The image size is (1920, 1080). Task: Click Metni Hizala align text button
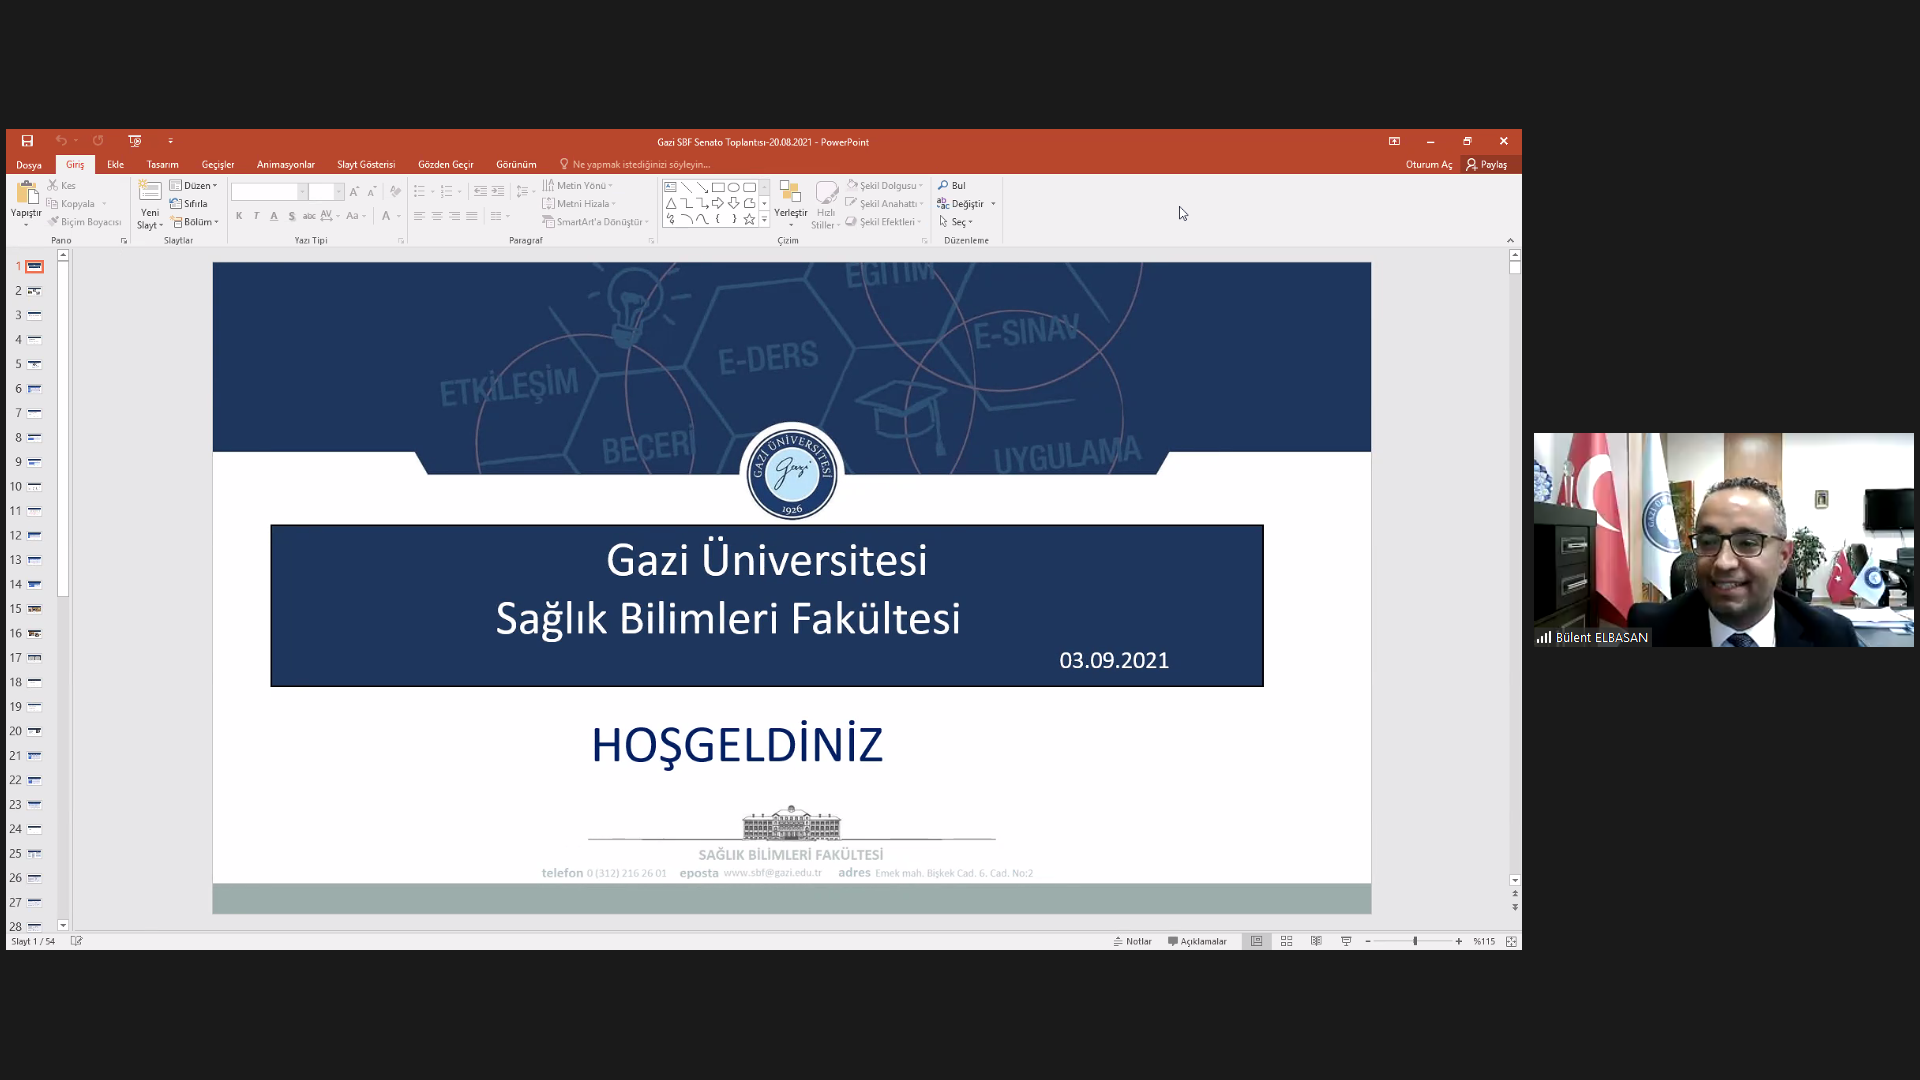pyautogui.click(x=579, y=204)
